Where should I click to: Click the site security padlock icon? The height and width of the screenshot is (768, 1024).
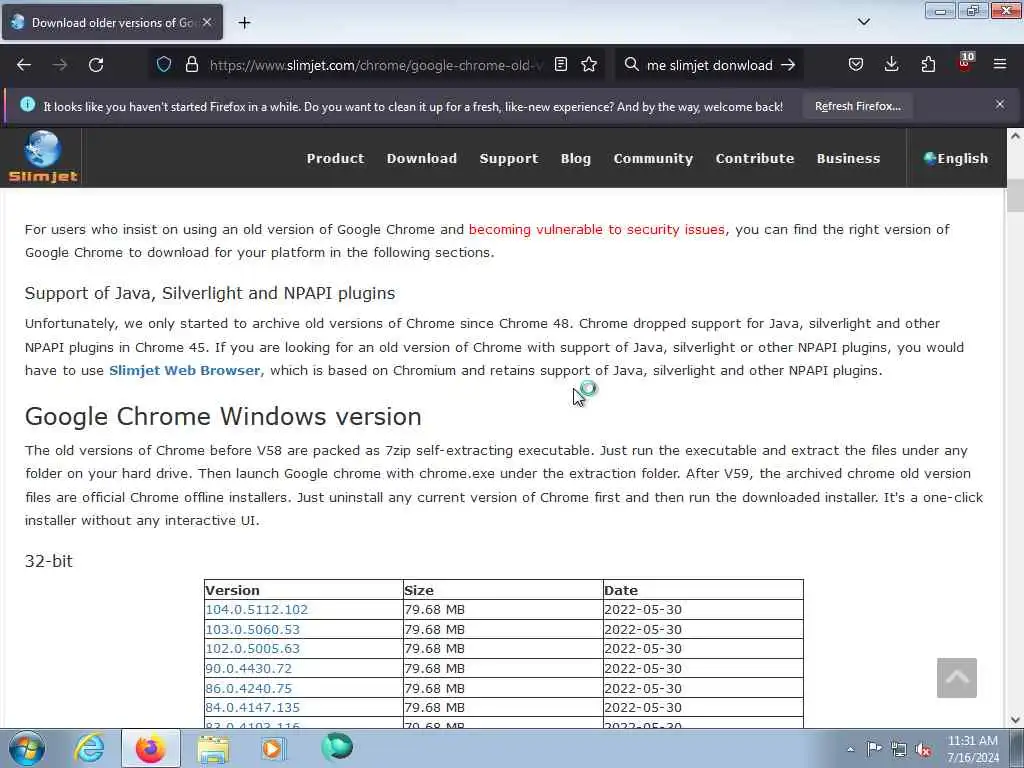click(191, 64)
